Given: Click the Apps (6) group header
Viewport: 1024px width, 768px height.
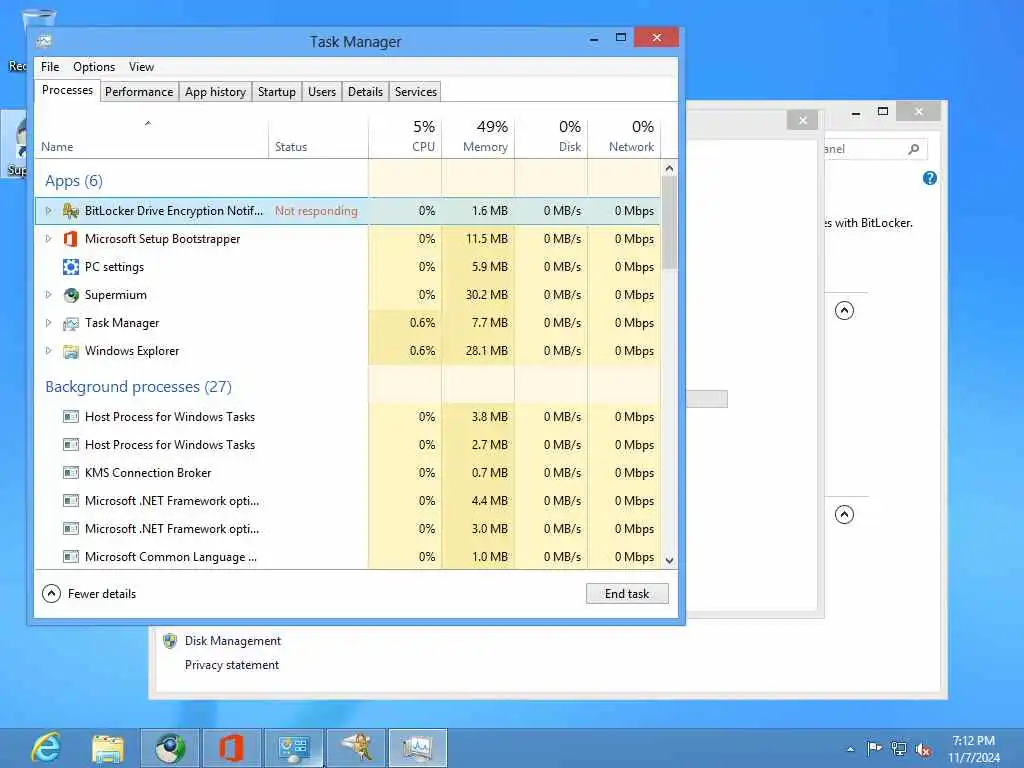Looking at the screenshot, I should coord(74,181).
